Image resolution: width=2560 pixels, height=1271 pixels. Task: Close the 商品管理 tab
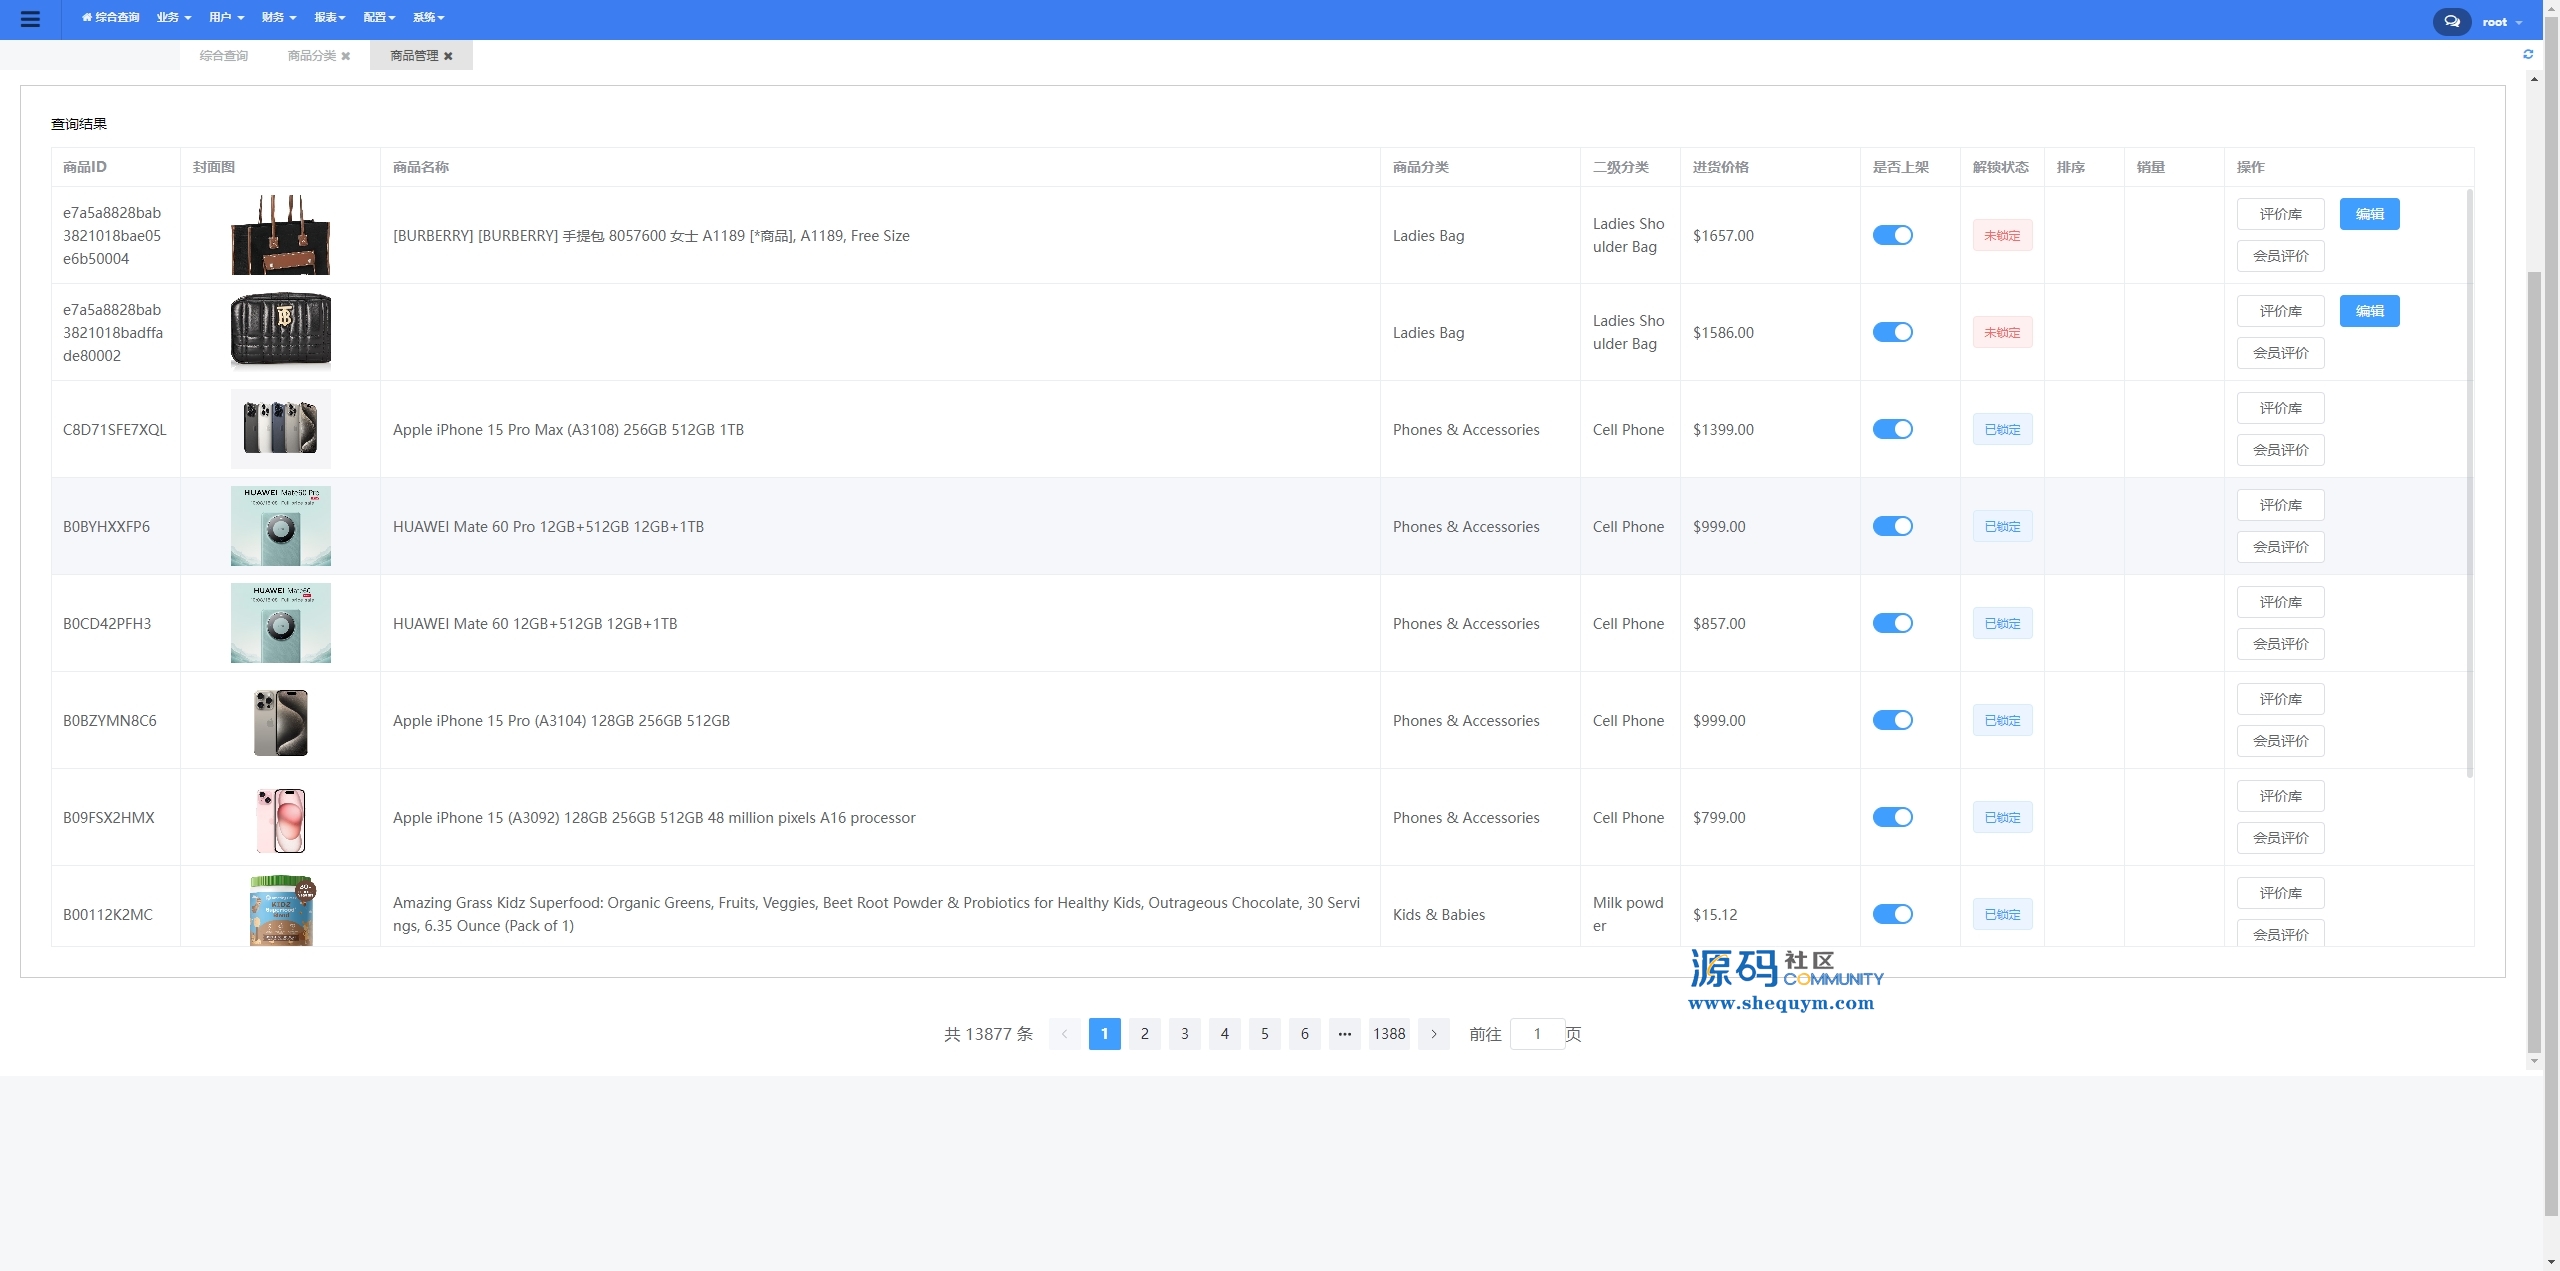pos(448,56)
